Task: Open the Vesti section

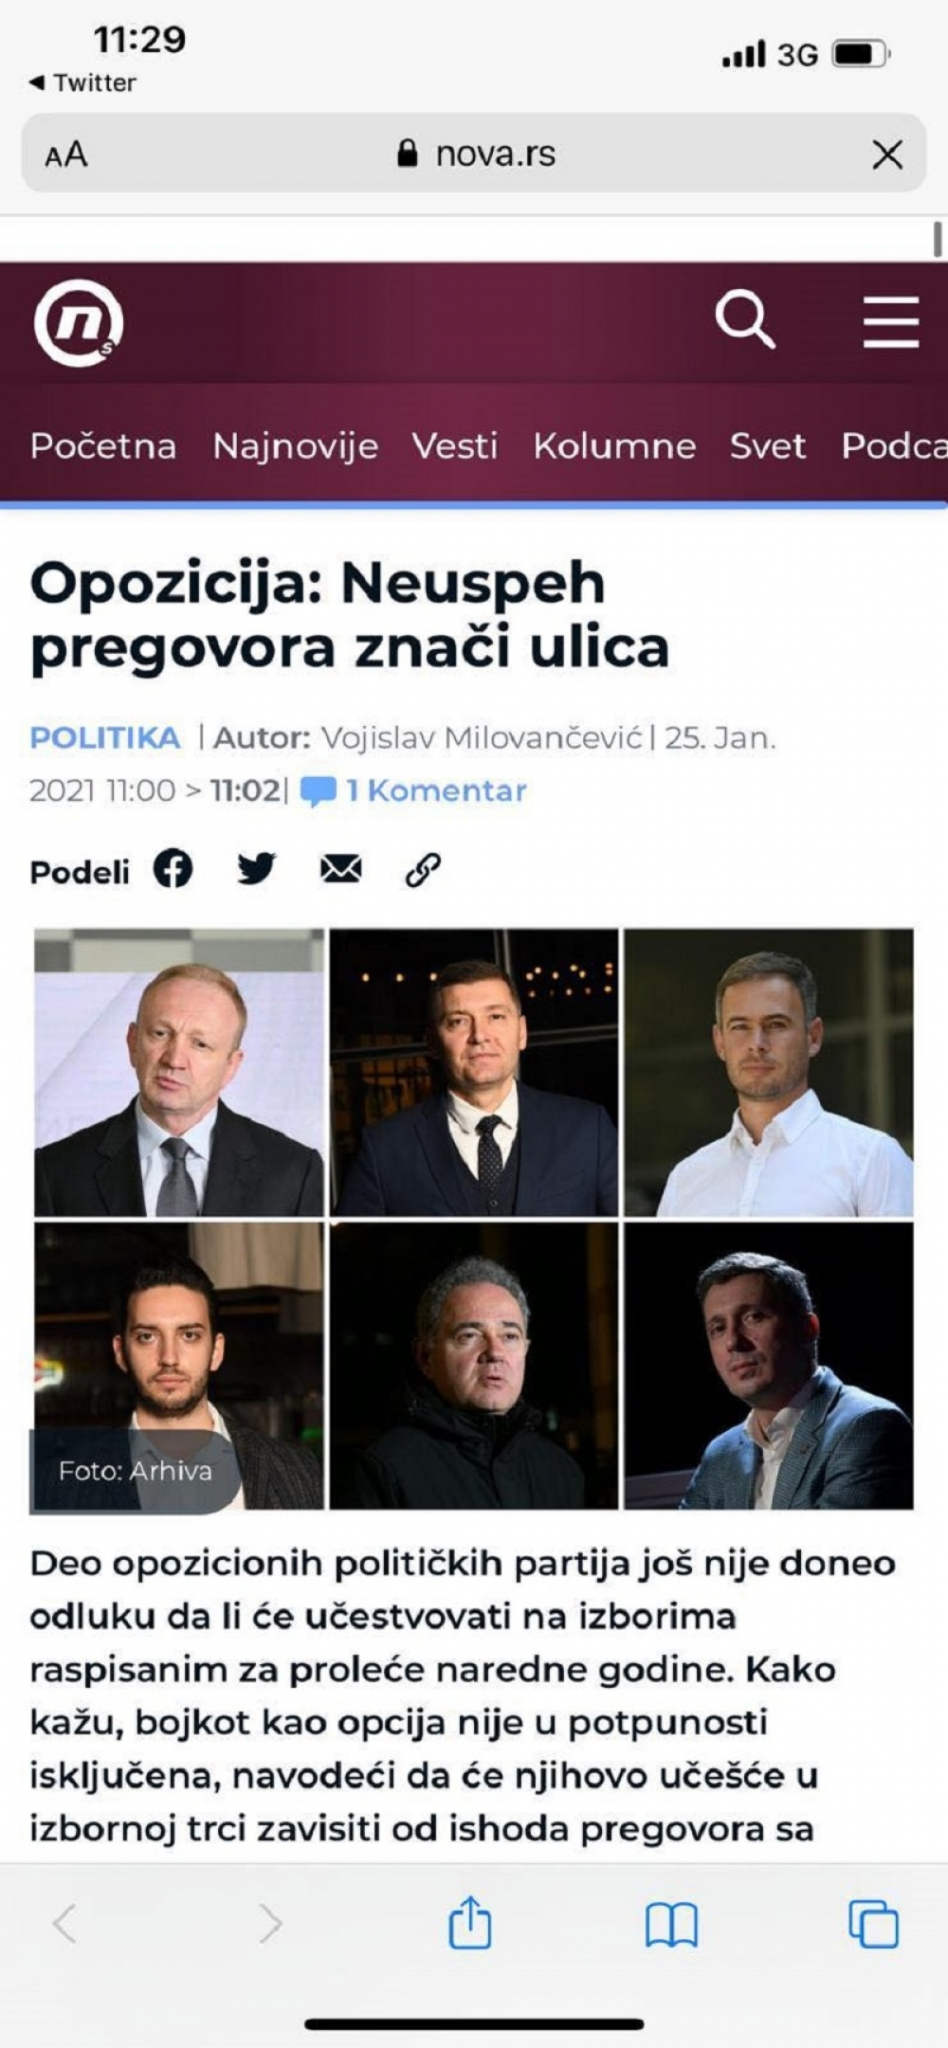Action: (458, 446)
